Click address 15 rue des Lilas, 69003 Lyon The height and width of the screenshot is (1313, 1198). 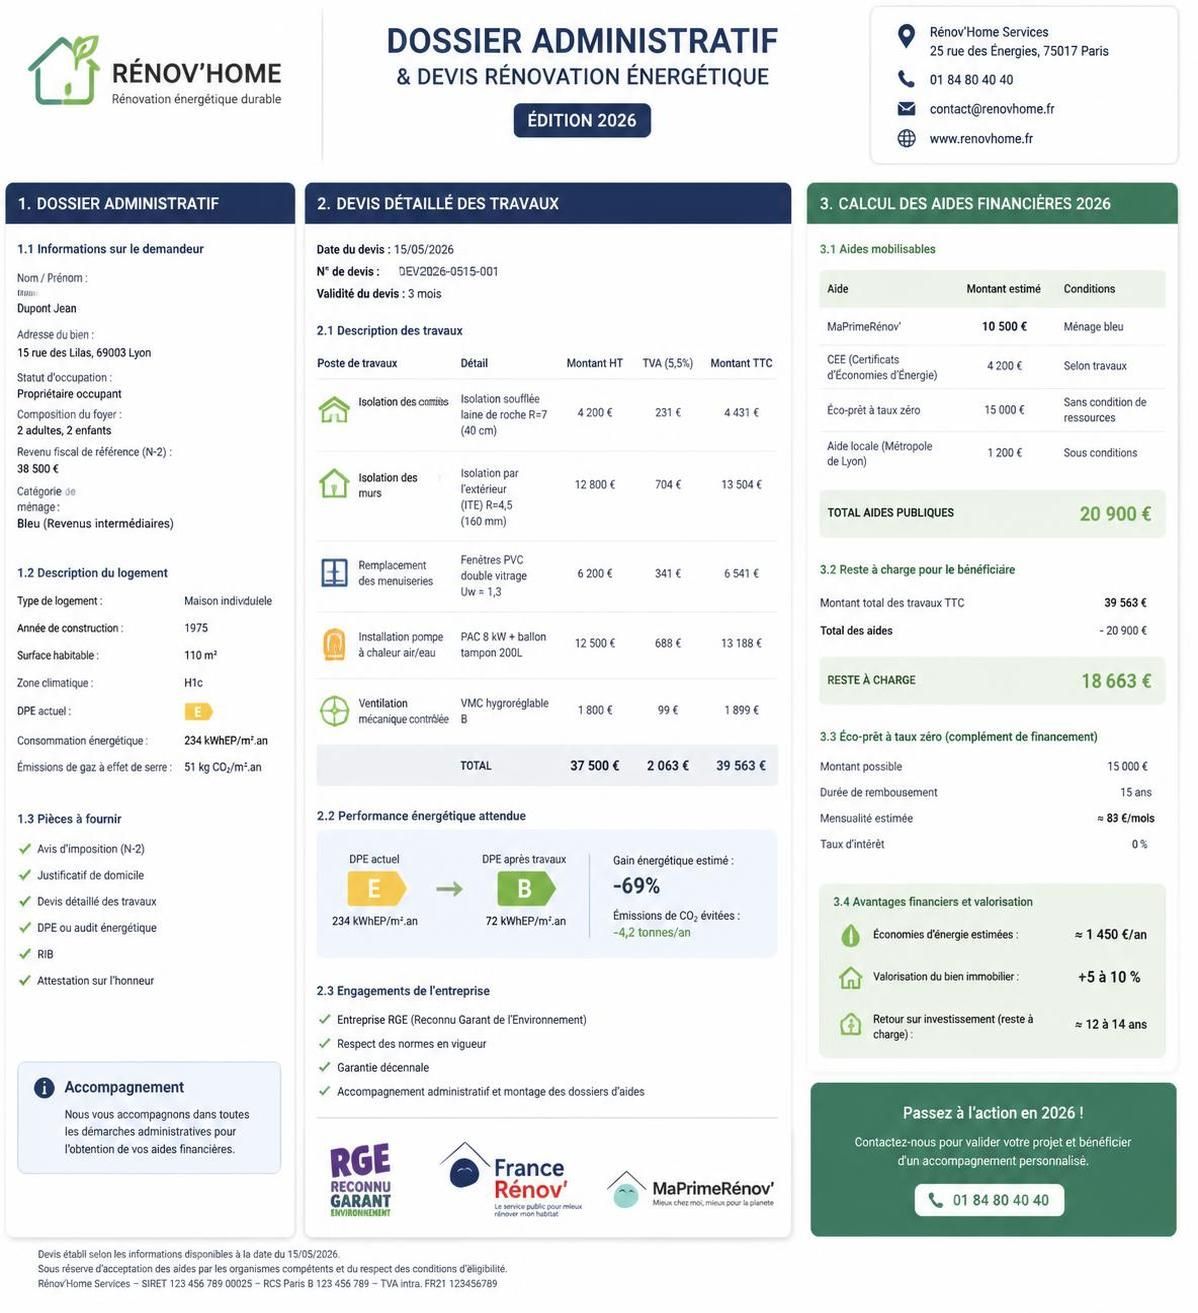point(84,352)
